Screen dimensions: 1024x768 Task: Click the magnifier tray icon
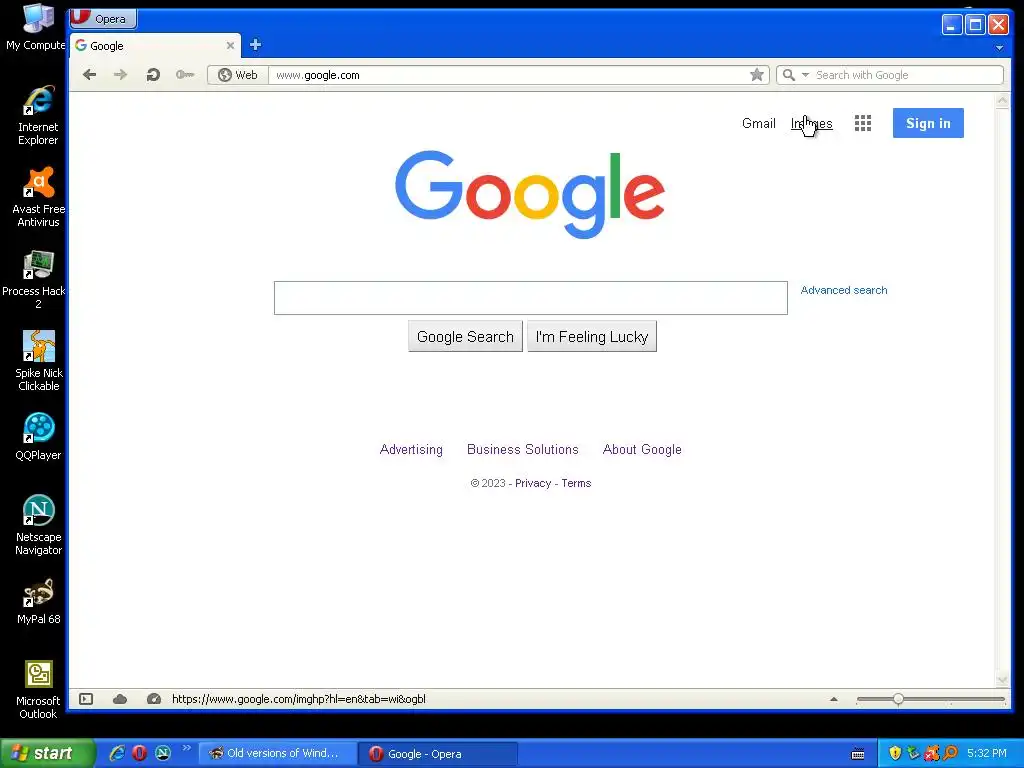tap(950, 753)
